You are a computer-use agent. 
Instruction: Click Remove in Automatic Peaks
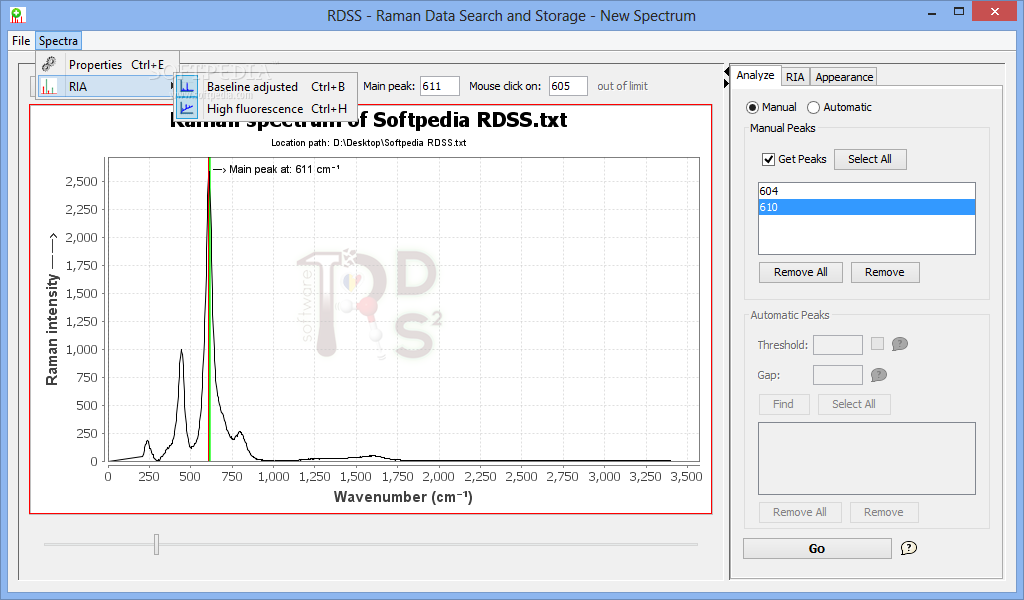(x=884, y=513)
